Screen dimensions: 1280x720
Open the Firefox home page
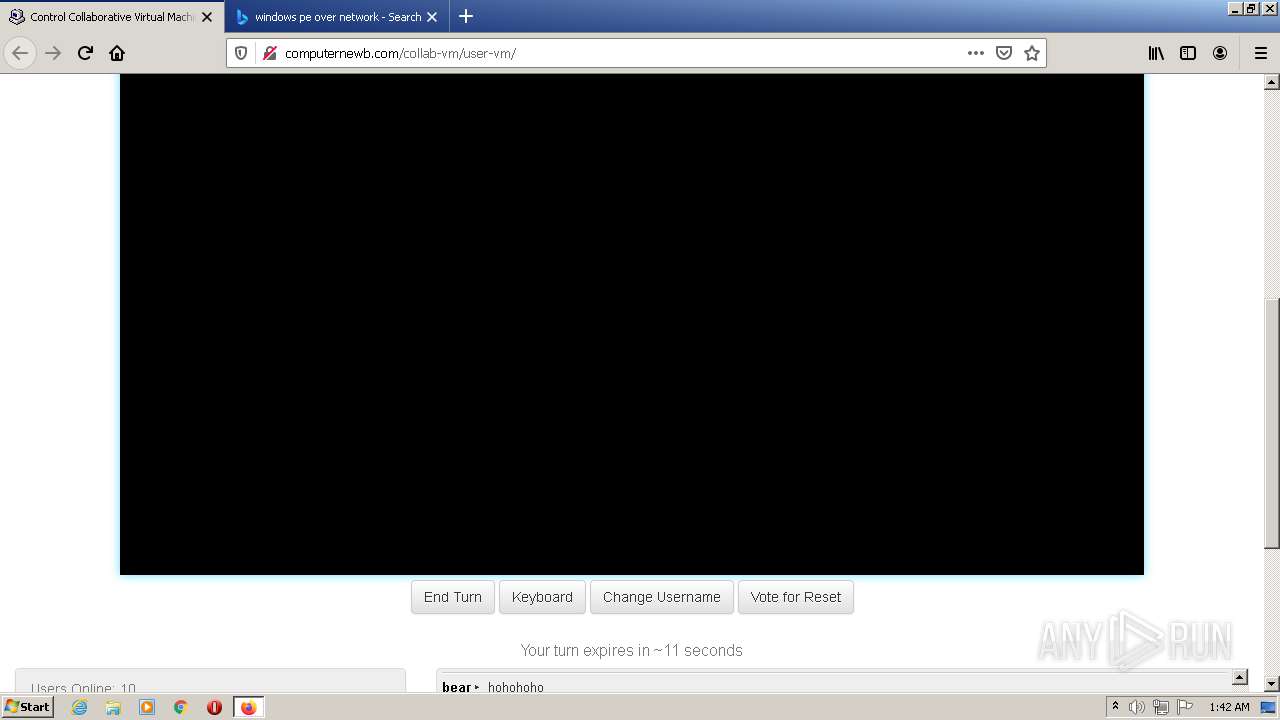point(117,53)
